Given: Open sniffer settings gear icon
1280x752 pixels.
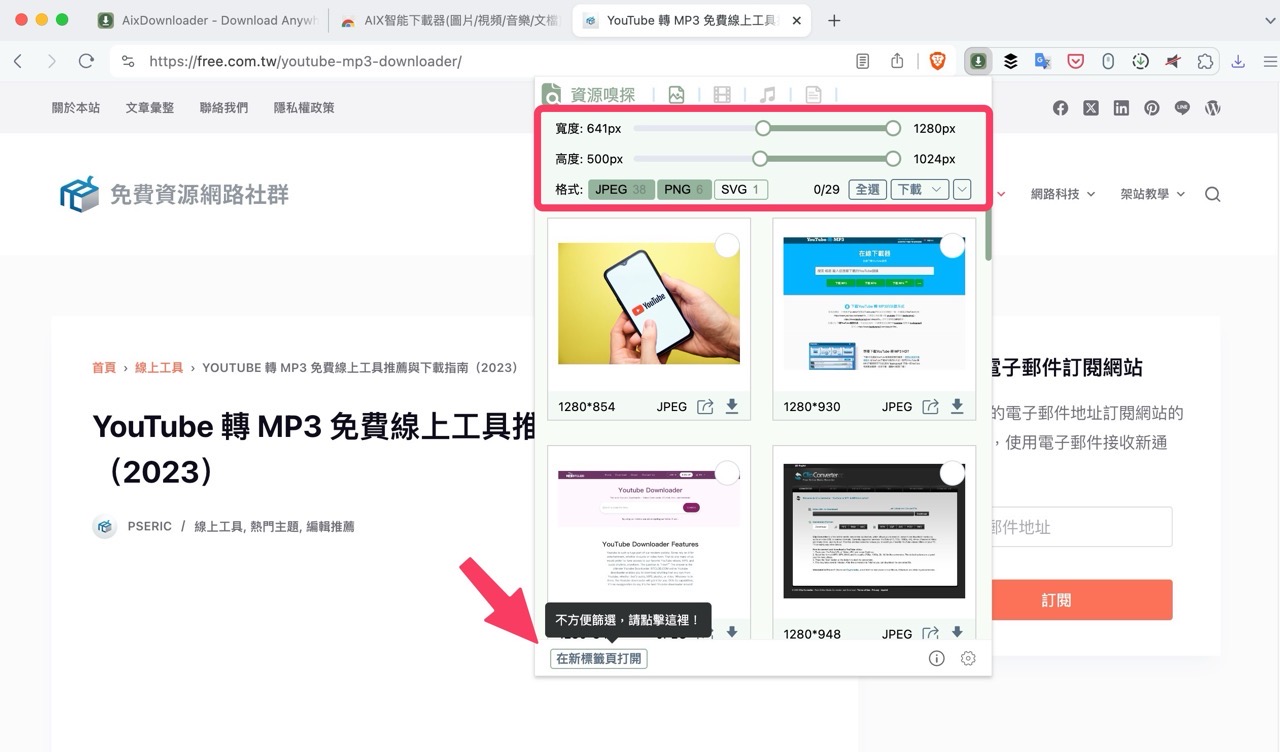Looking at the screenshot, I should click(x=968, y=658).
